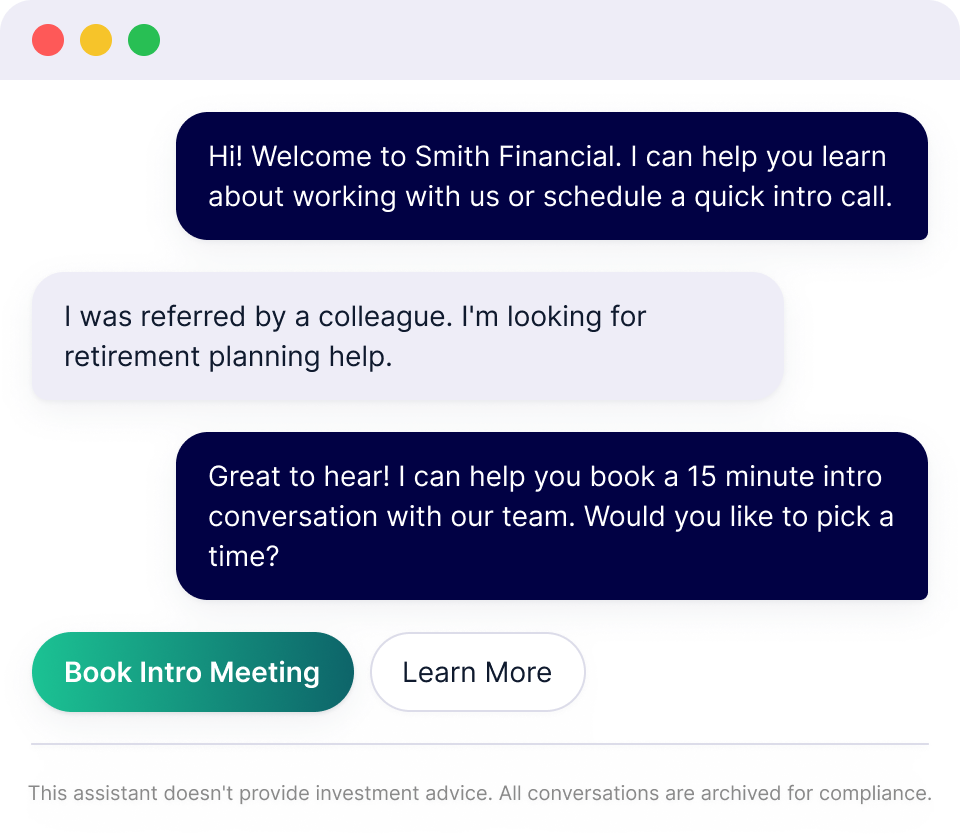Click the investment advice disclaimer sentence
Image resolution: width=960 pixels, height=840 pixels.
(x=260, y=794)
